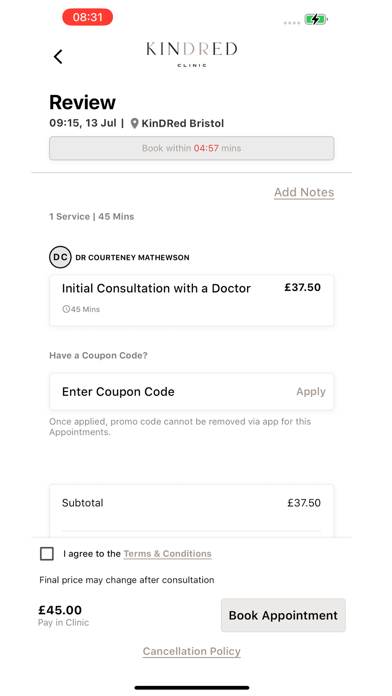Click the clock icon beside 45 Mins
The width and height of the screenshot is (392, 696).
pyautogui.click(x=66, y=309)
